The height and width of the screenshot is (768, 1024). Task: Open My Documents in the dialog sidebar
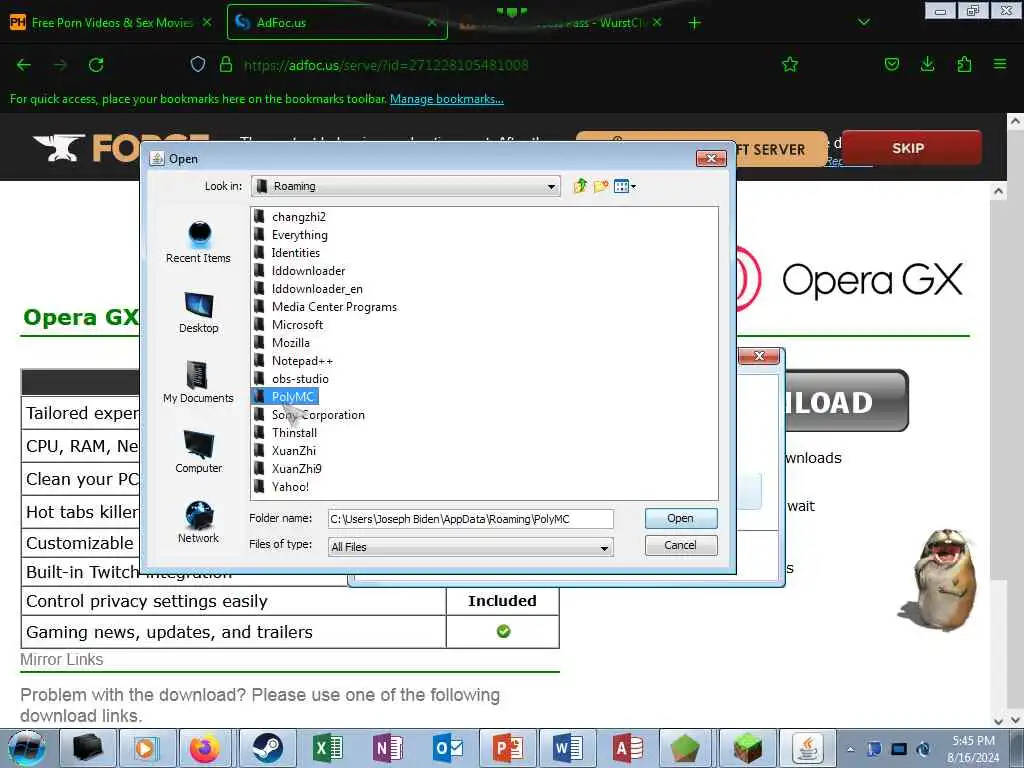click(199, 382)
